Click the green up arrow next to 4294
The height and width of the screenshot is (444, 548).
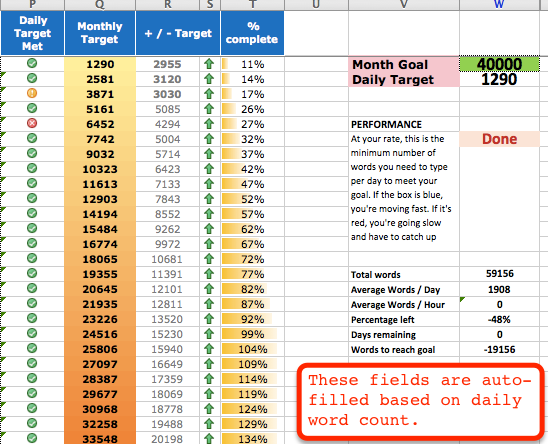(x=209, y=124)
